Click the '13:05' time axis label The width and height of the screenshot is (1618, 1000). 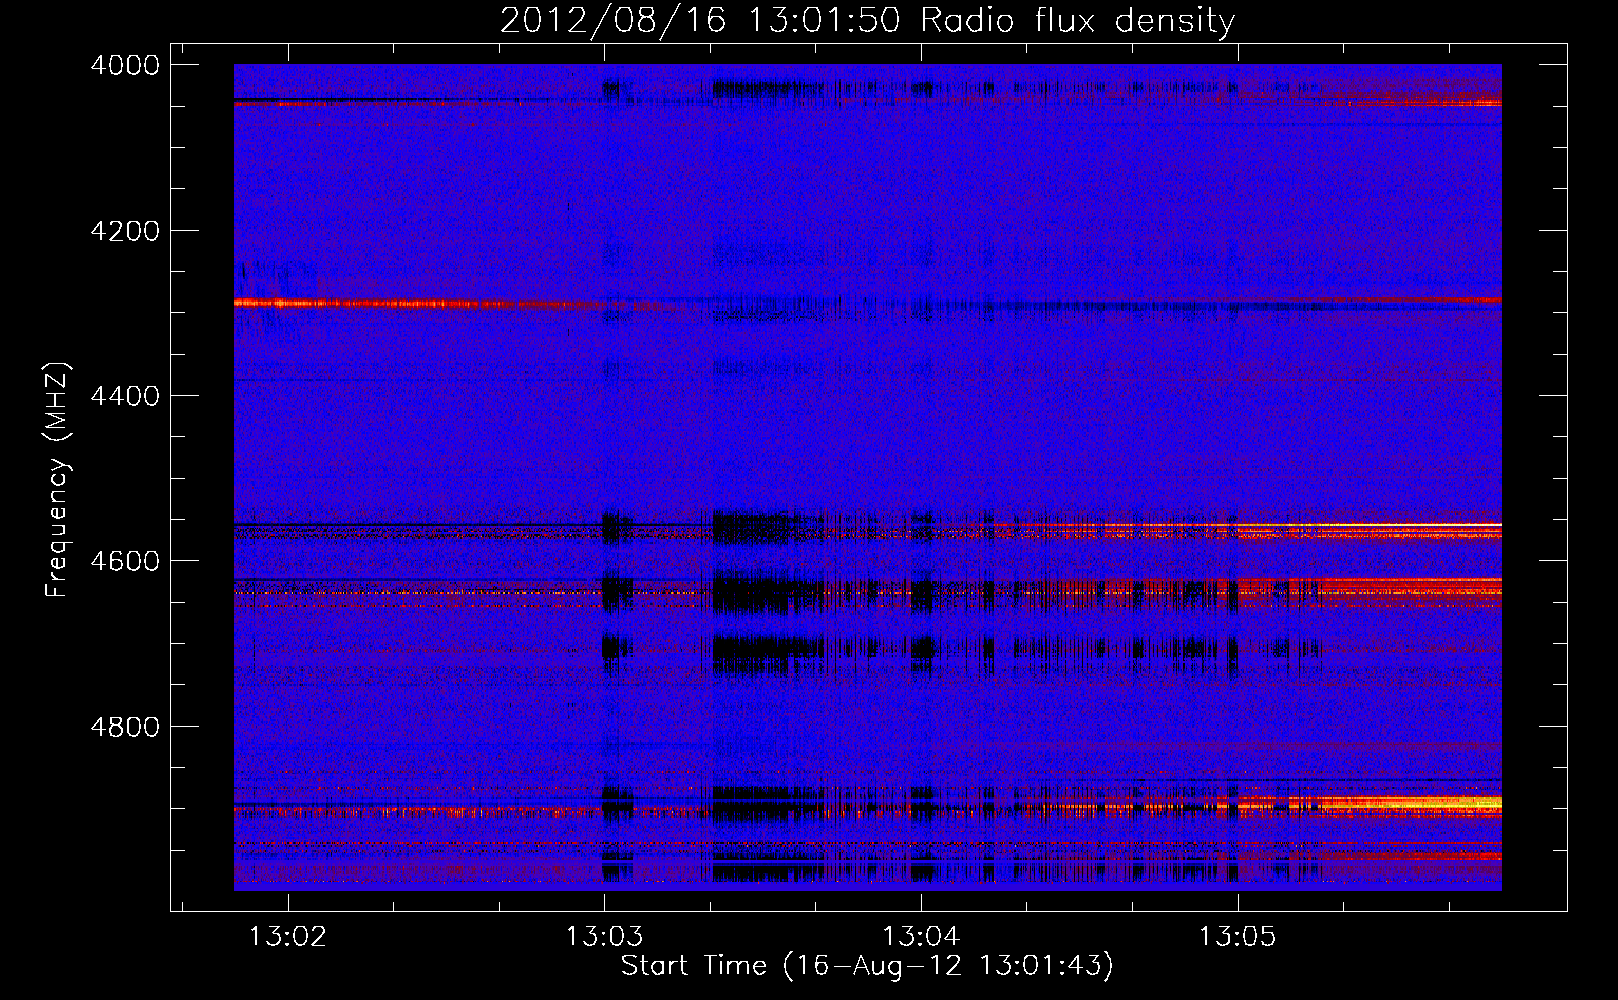(x=1237, y=936)
